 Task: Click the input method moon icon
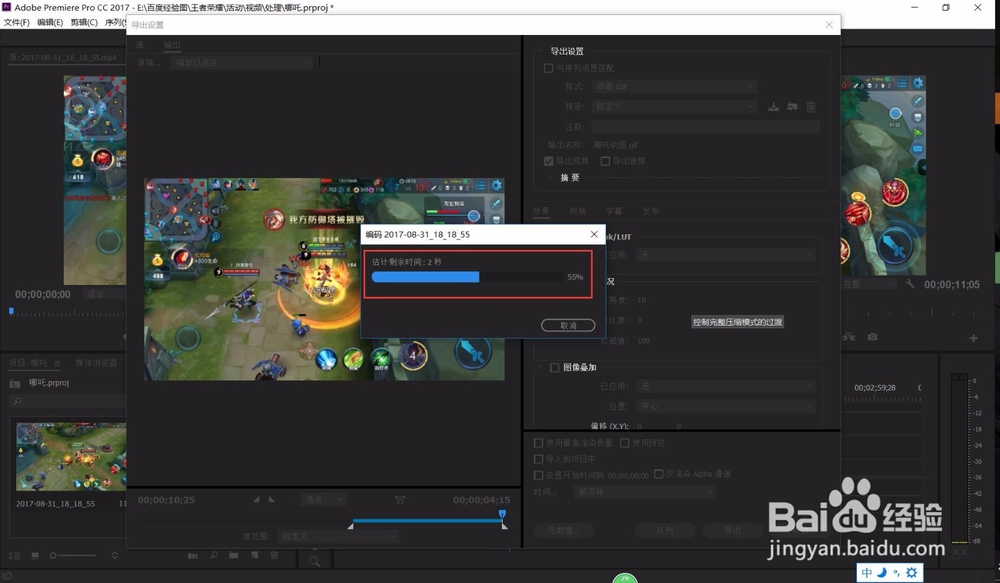pos(882,572)
